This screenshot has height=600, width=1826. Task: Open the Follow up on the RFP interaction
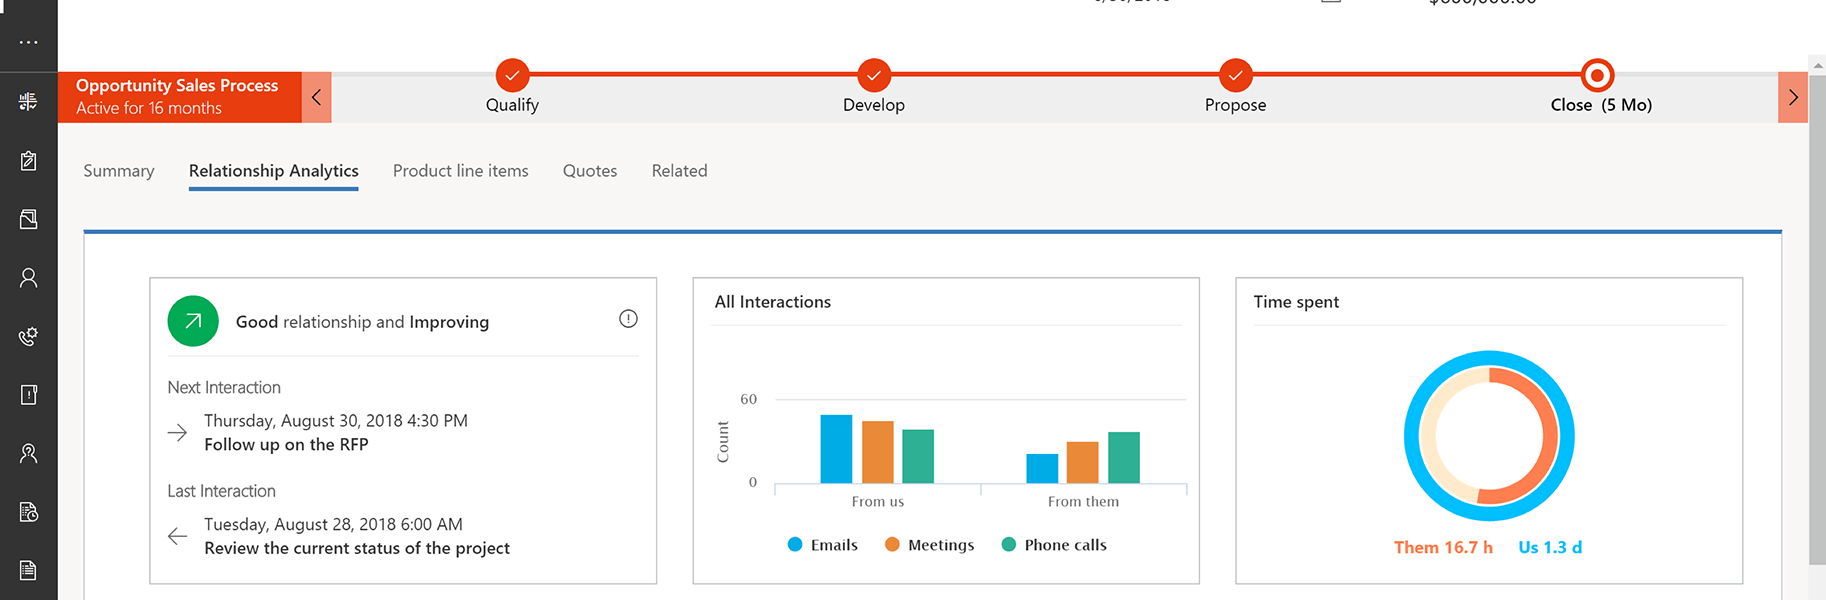click(286, 445)
